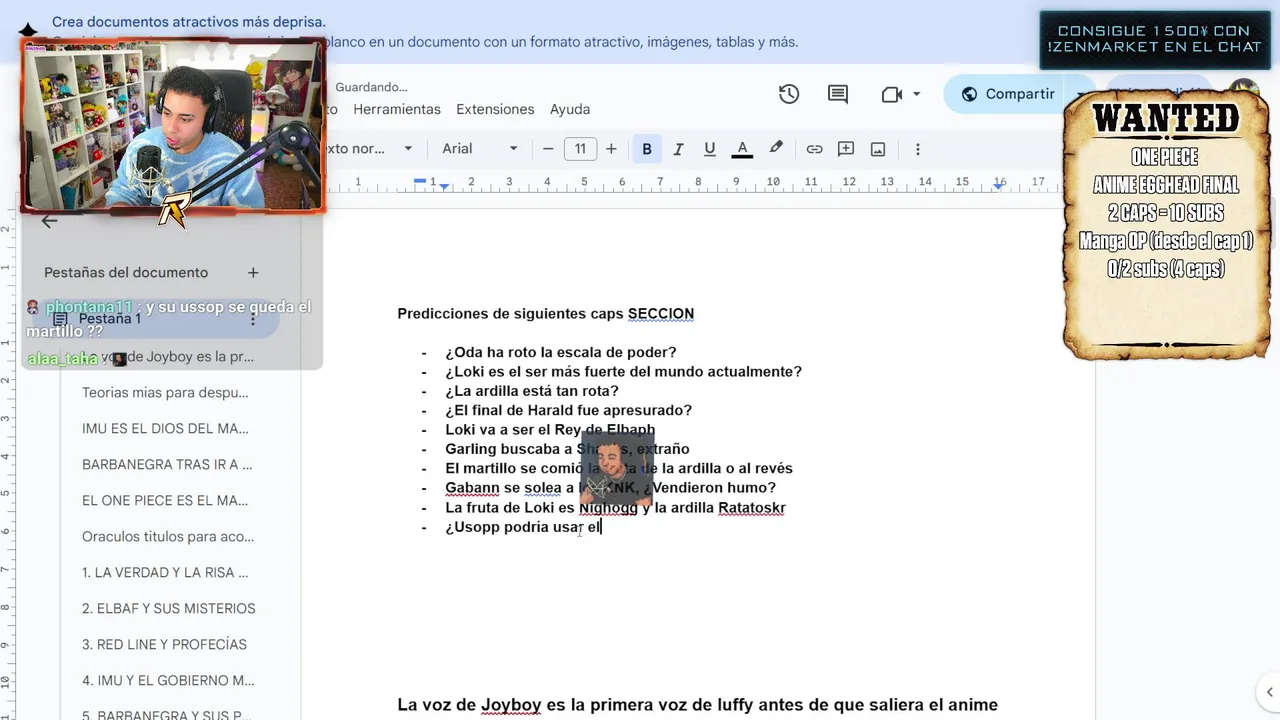Click the streamer webcam overlay
This screenshot has height=720, width=1280.
[x=174, y=126]
